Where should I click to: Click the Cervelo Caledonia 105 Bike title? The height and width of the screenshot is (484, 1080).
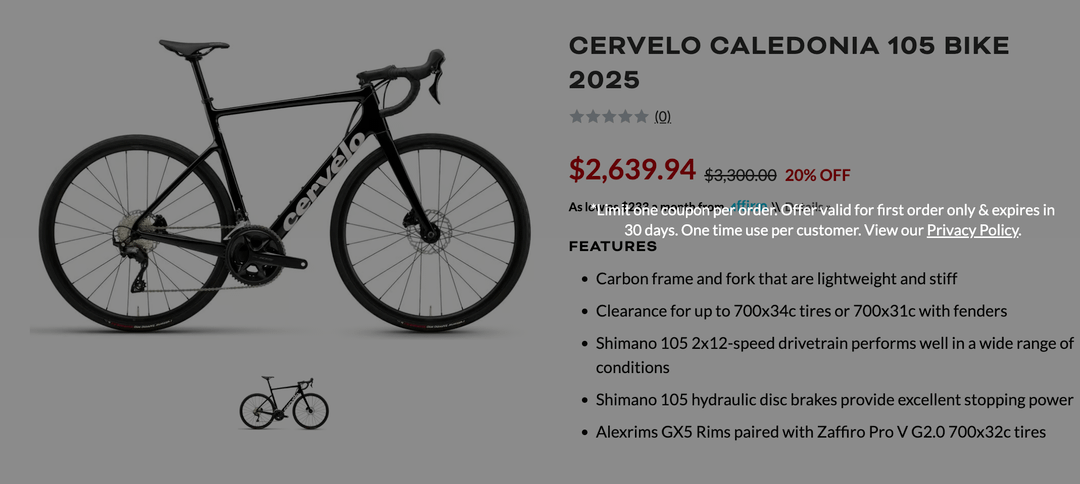[x=788, y=62]
